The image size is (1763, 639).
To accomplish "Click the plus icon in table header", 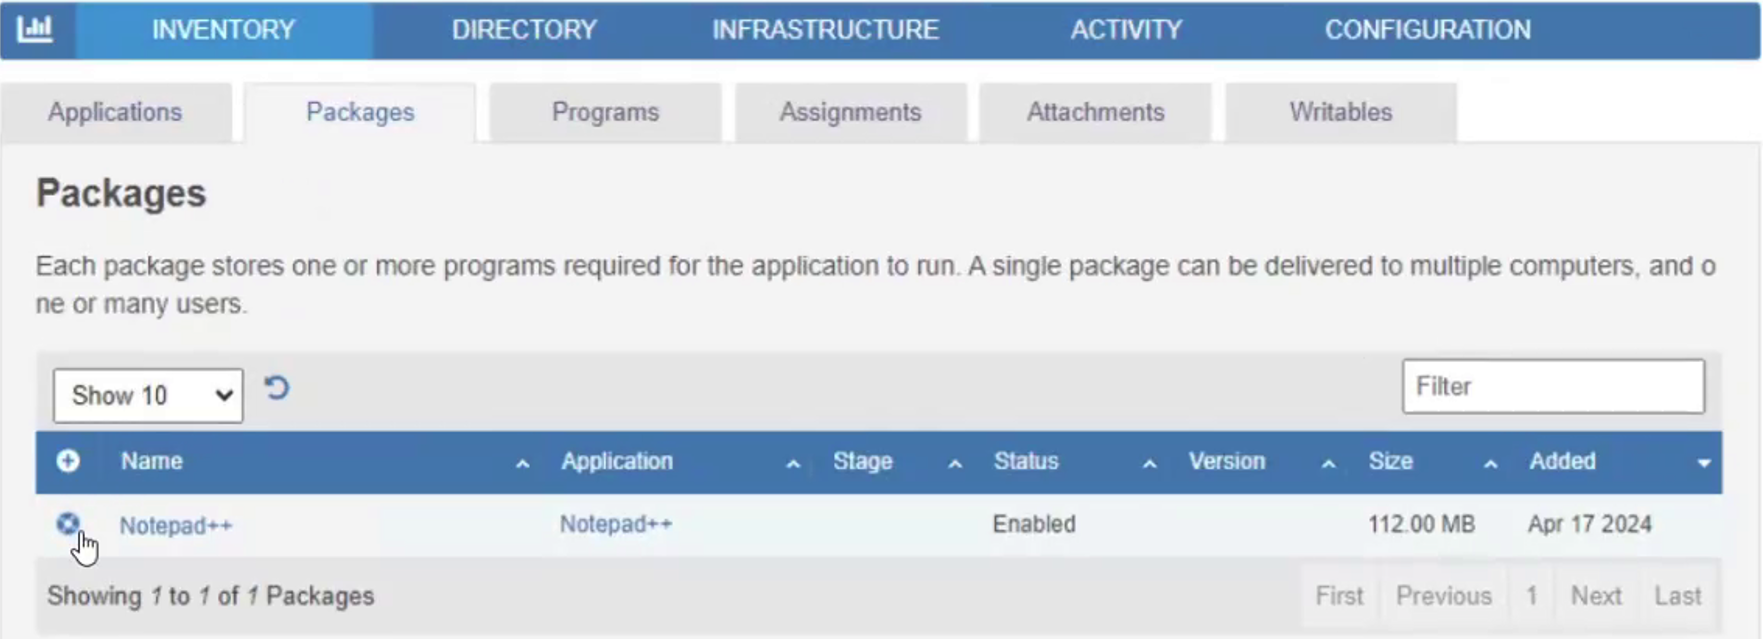I will [68, 461].
